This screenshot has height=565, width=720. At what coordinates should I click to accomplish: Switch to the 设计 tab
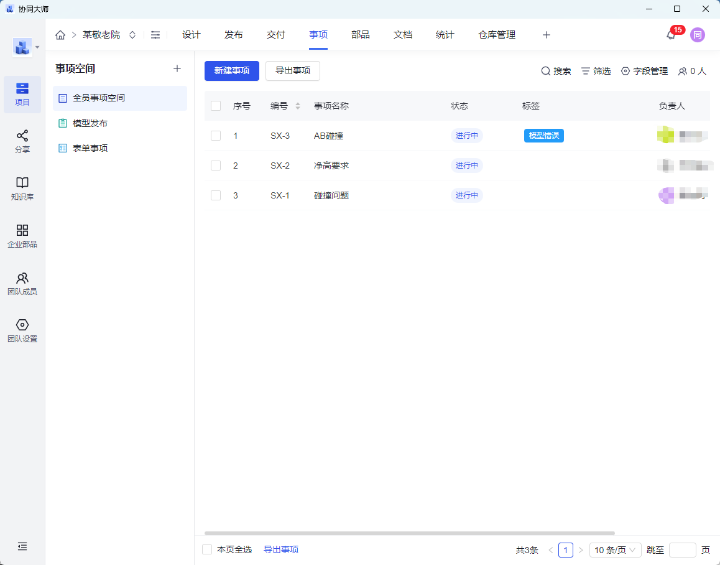point(191,35)
